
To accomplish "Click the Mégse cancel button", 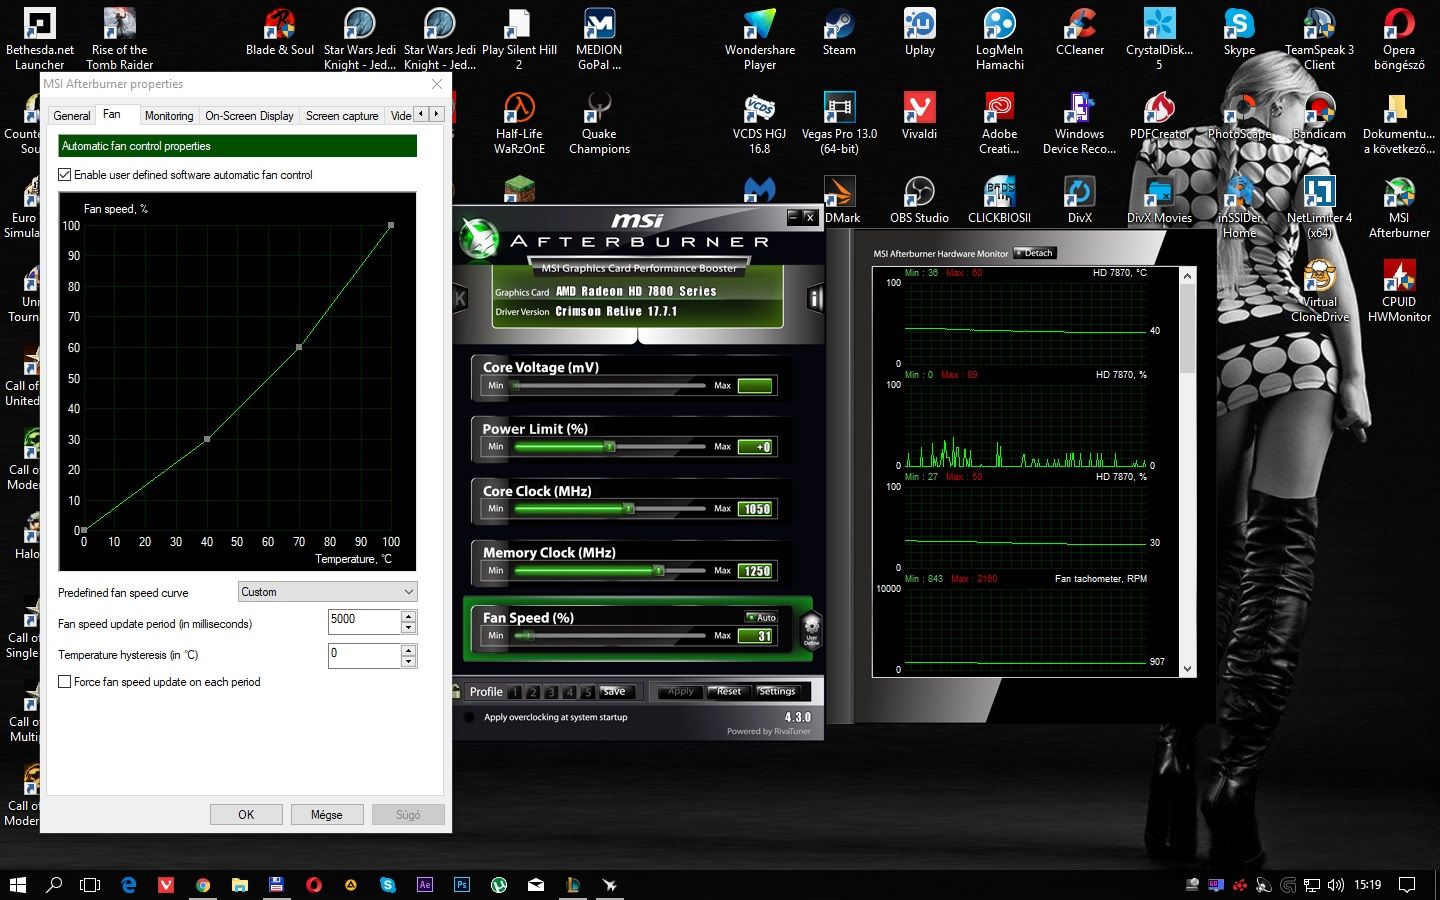I will coord(327,815).
